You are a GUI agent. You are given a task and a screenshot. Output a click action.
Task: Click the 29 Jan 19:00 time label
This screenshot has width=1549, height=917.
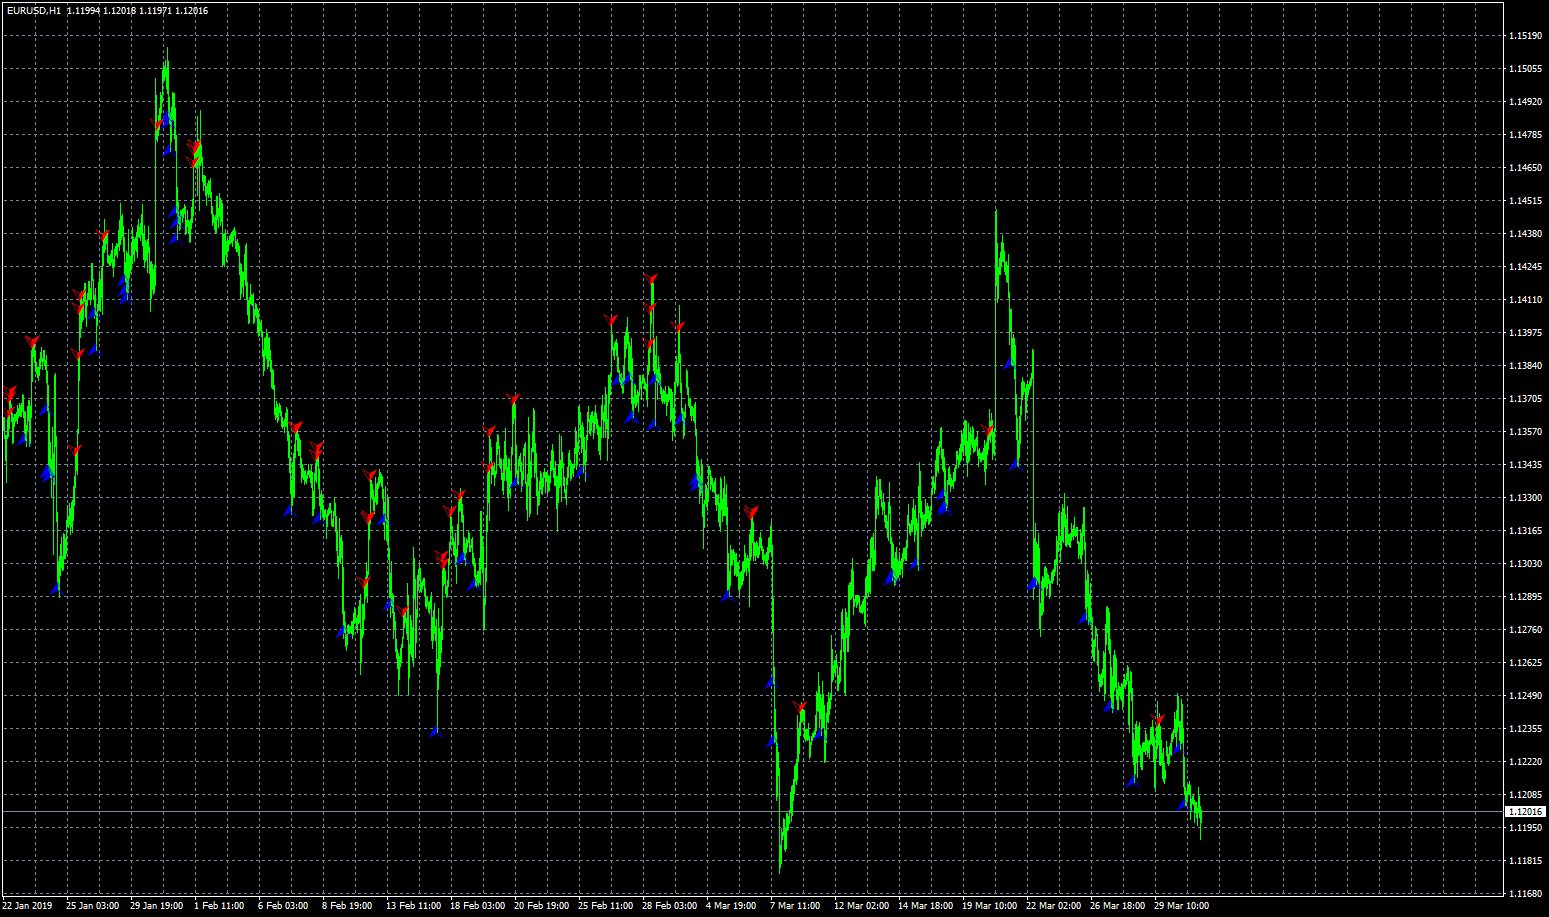tap(156, 906)
